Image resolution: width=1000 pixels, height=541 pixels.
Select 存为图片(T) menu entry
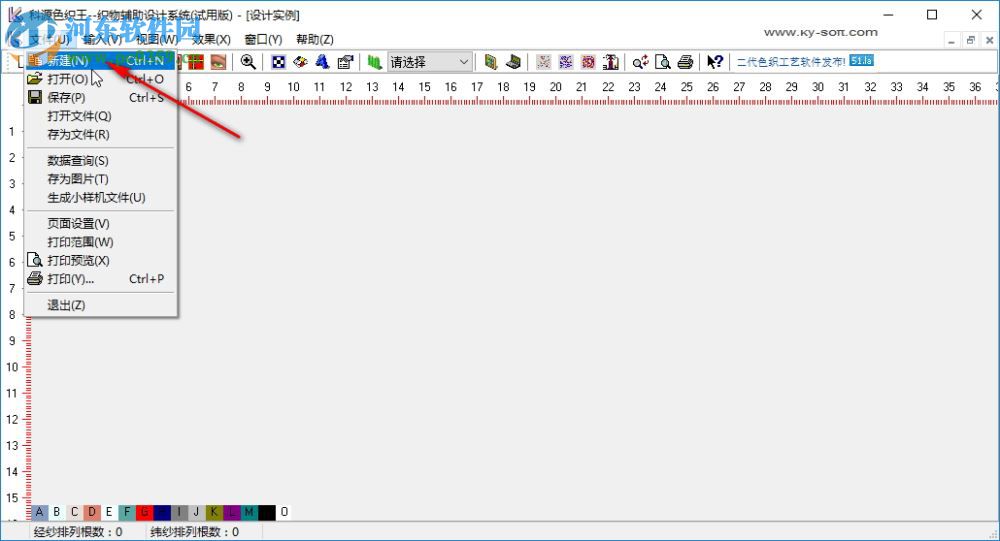[x=100, y=179]
